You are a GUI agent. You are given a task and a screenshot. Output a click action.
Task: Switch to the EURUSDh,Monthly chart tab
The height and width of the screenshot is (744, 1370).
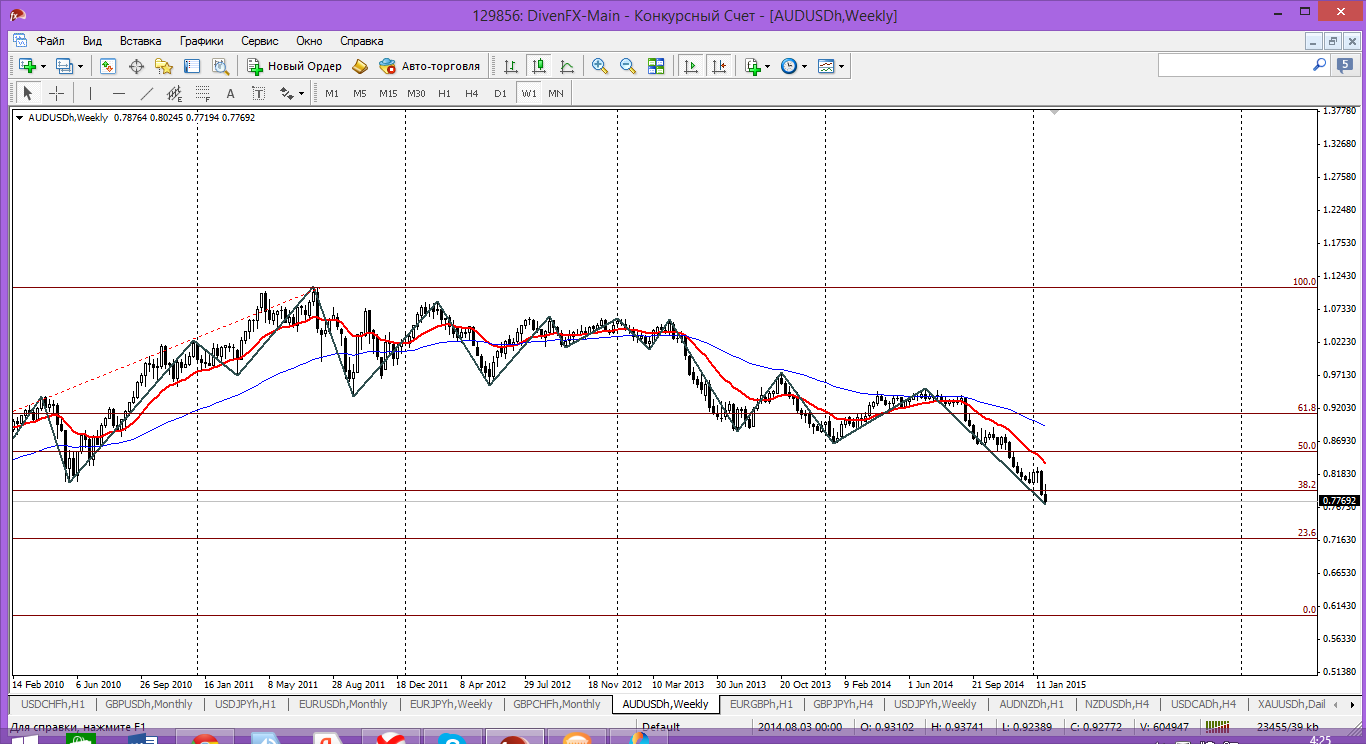[x=343, y=704]
